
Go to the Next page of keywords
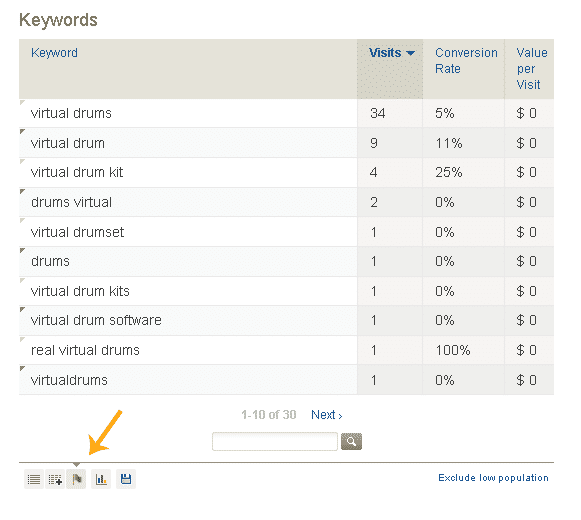(x=326, y=415)
